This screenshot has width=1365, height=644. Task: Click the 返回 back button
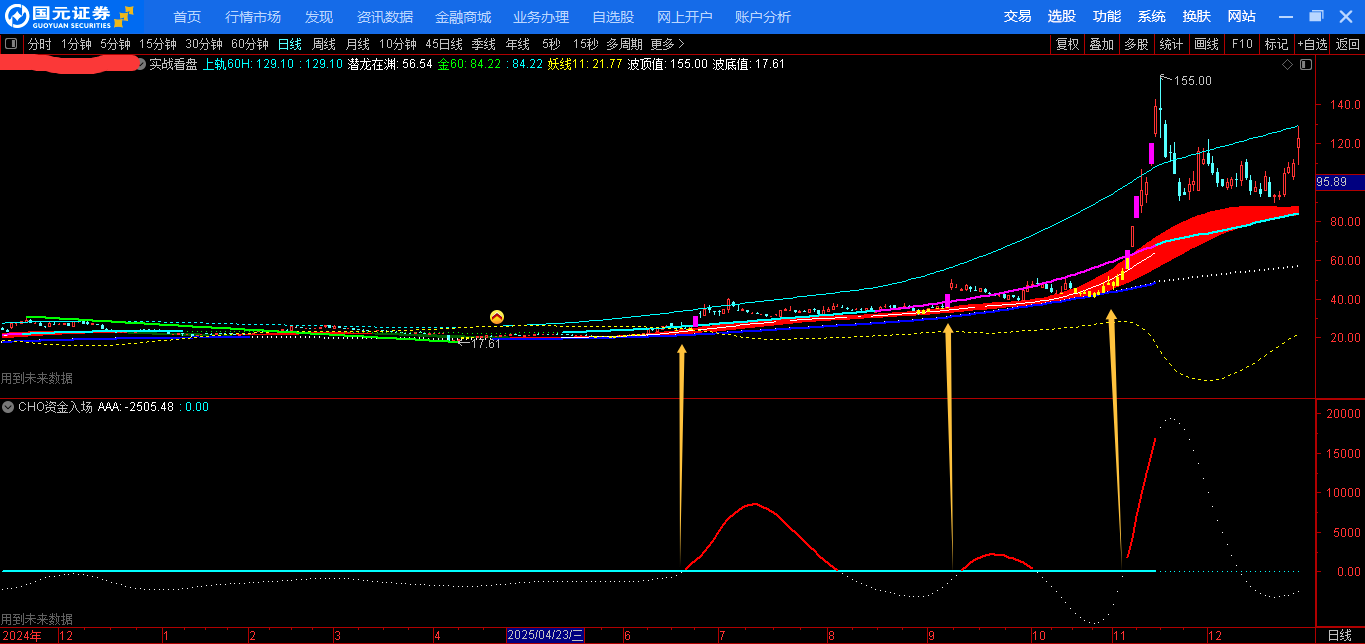point(1348,44)
